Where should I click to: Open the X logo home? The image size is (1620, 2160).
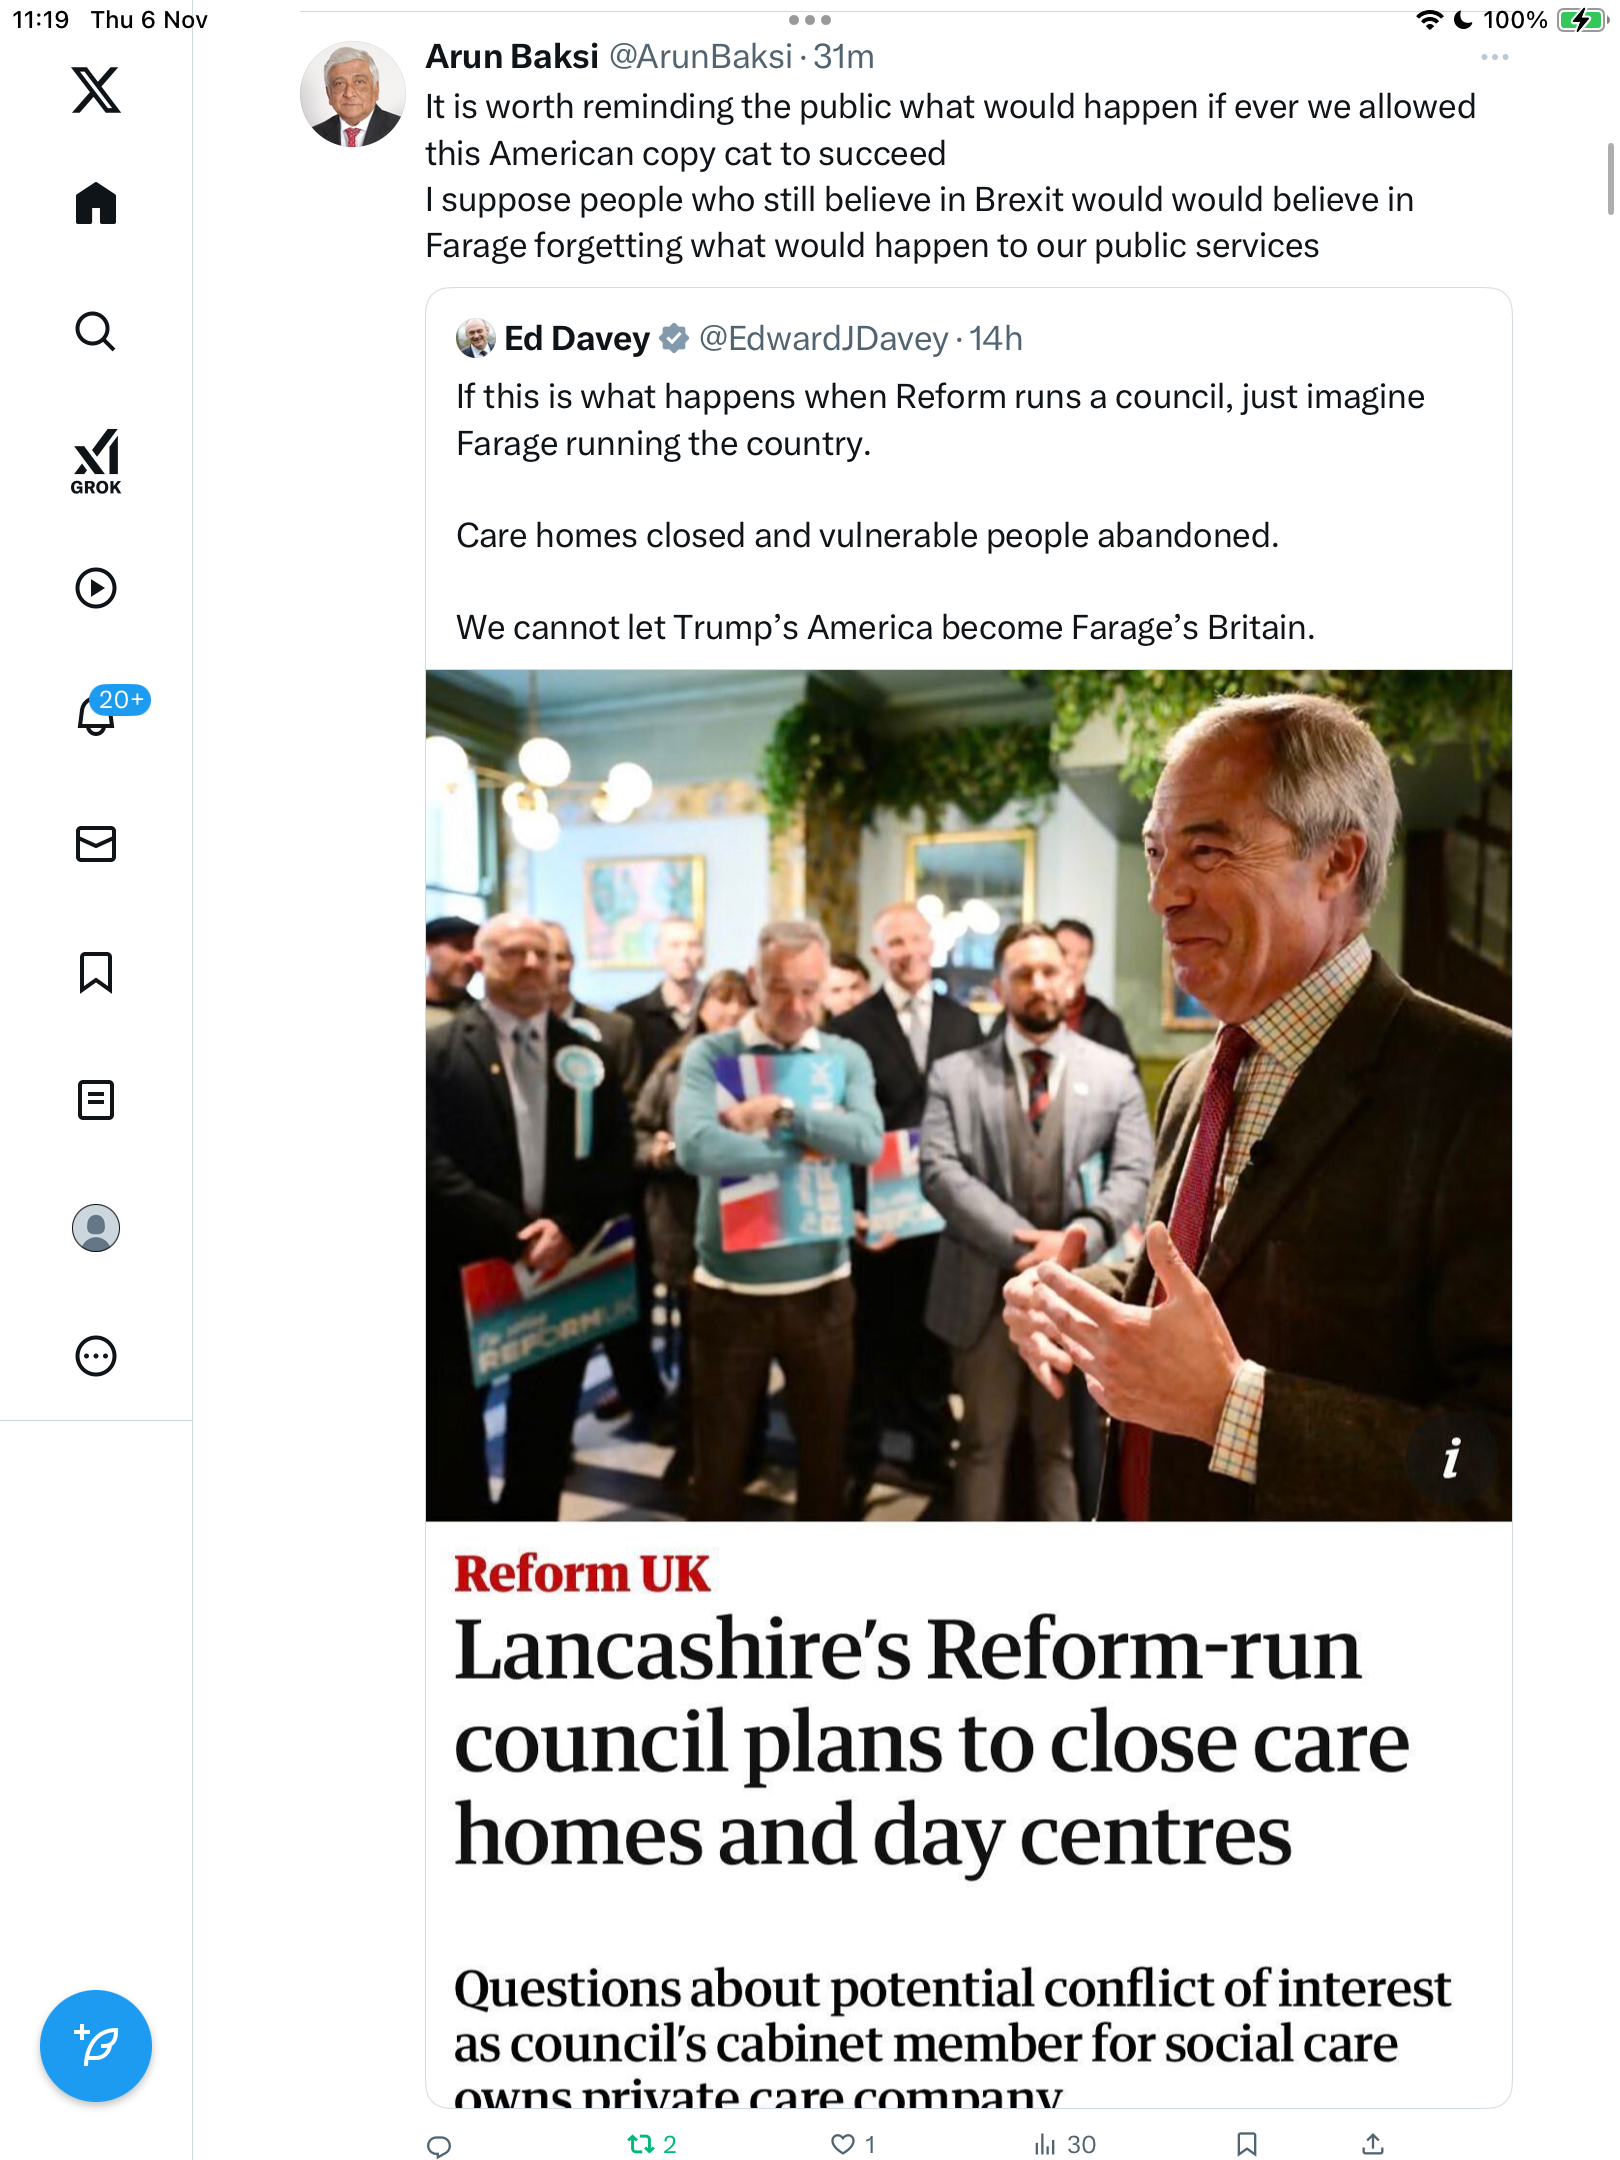(x=96, y=90)
